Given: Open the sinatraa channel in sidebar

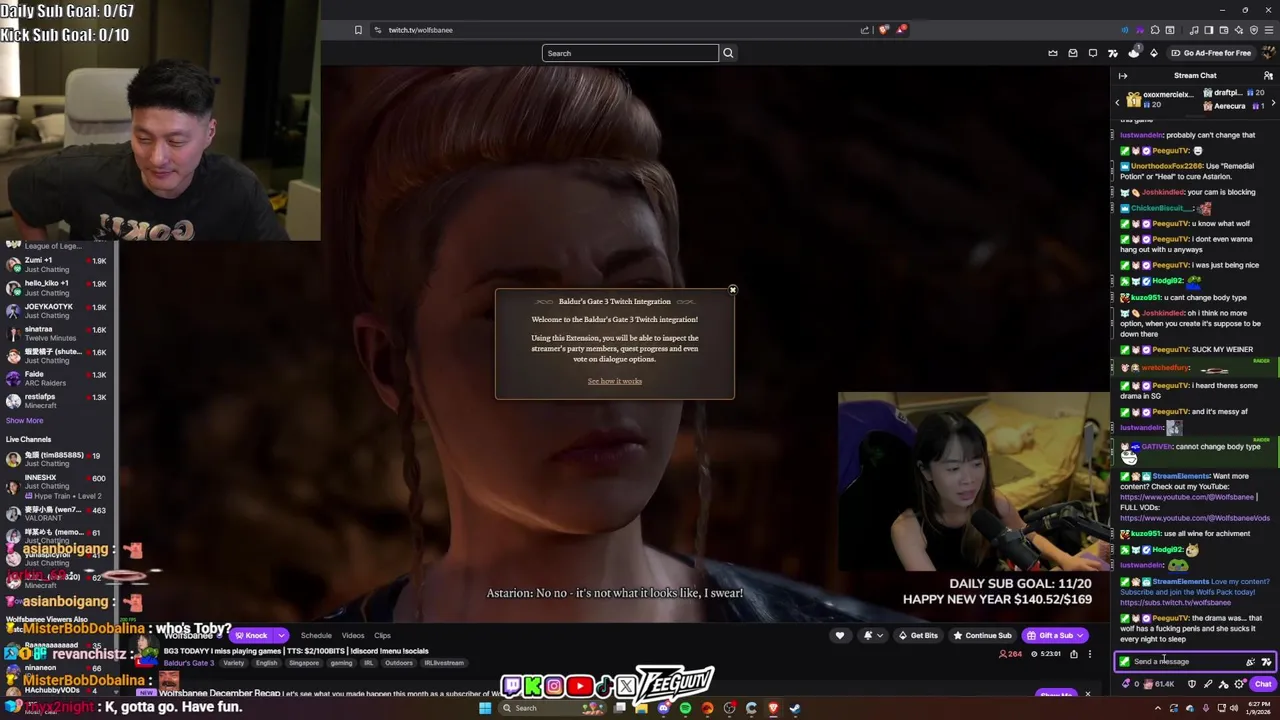Looking at the screenshot, I should (60, 333).
